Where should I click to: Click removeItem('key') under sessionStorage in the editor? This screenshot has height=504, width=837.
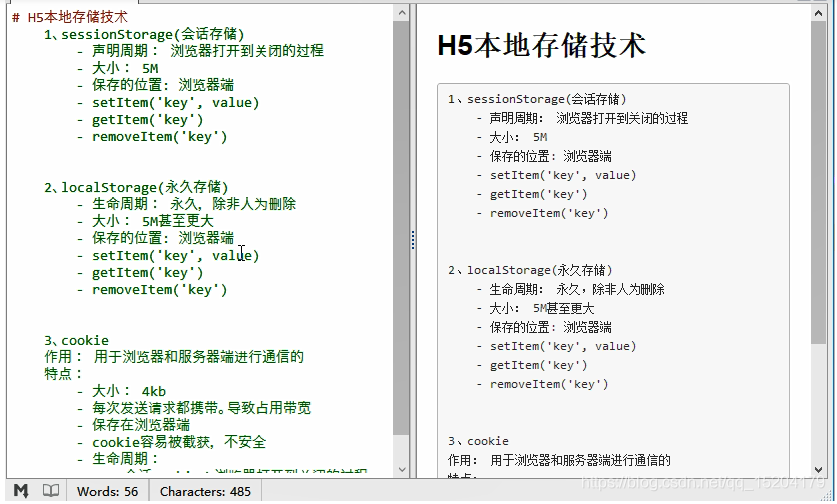coord(152,137)
